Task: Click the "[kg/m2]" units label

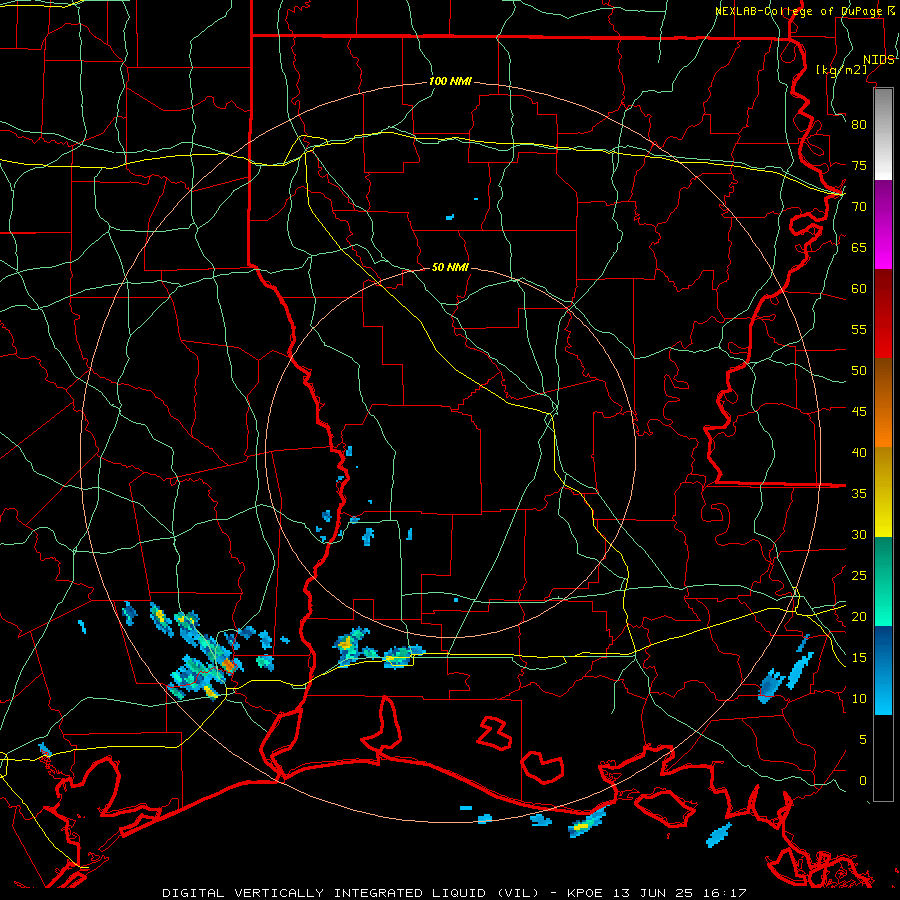Action: pos(841,70)
